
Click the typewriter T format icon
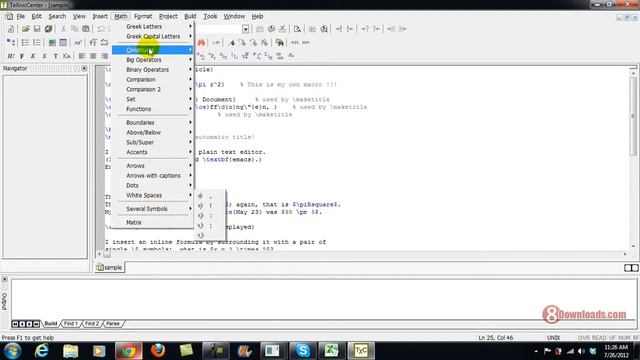[56, 56]
